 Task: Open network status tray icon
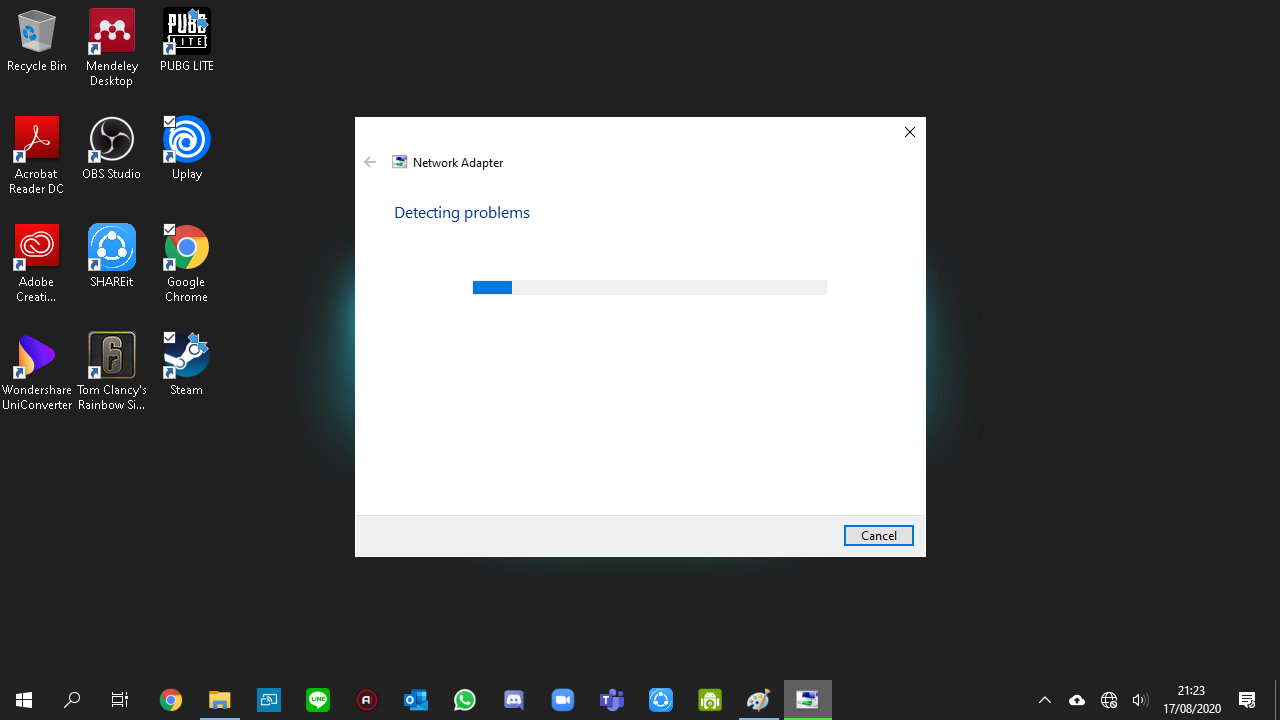coord(1108,700)
